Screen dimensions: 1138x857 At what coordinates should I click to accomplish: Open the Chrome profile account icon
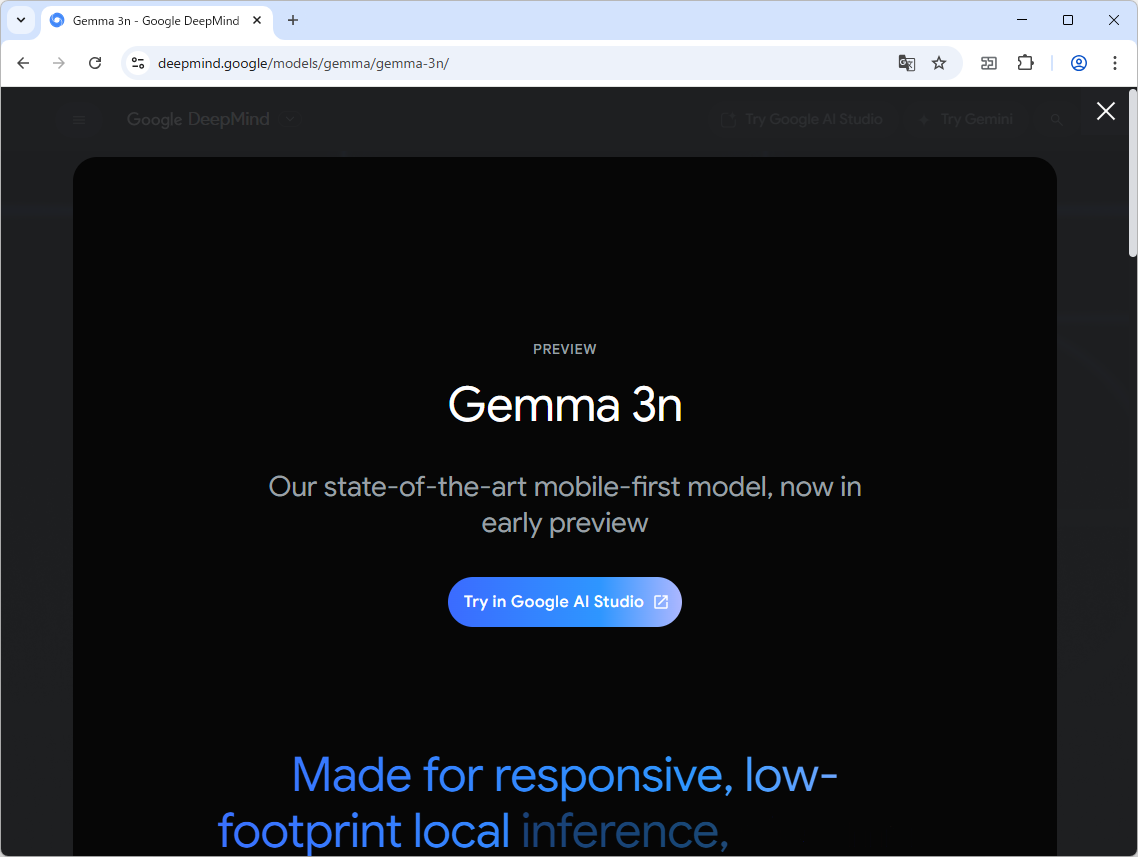coord(1078,62)
